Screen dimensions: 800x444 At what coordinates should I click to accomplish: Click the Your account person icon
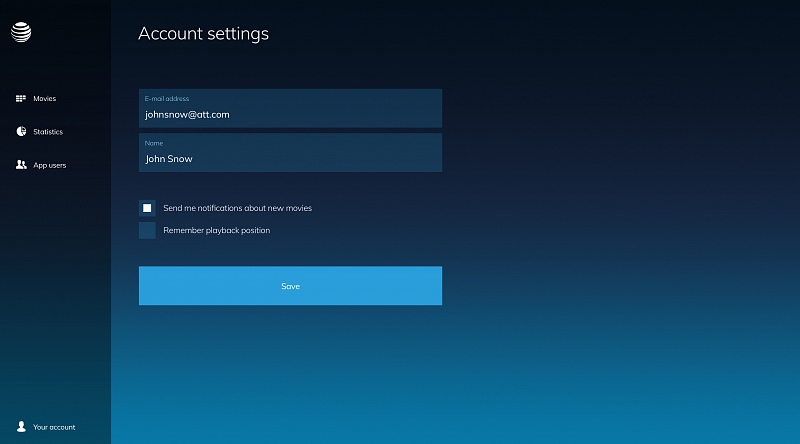click(x=21, y=427)
